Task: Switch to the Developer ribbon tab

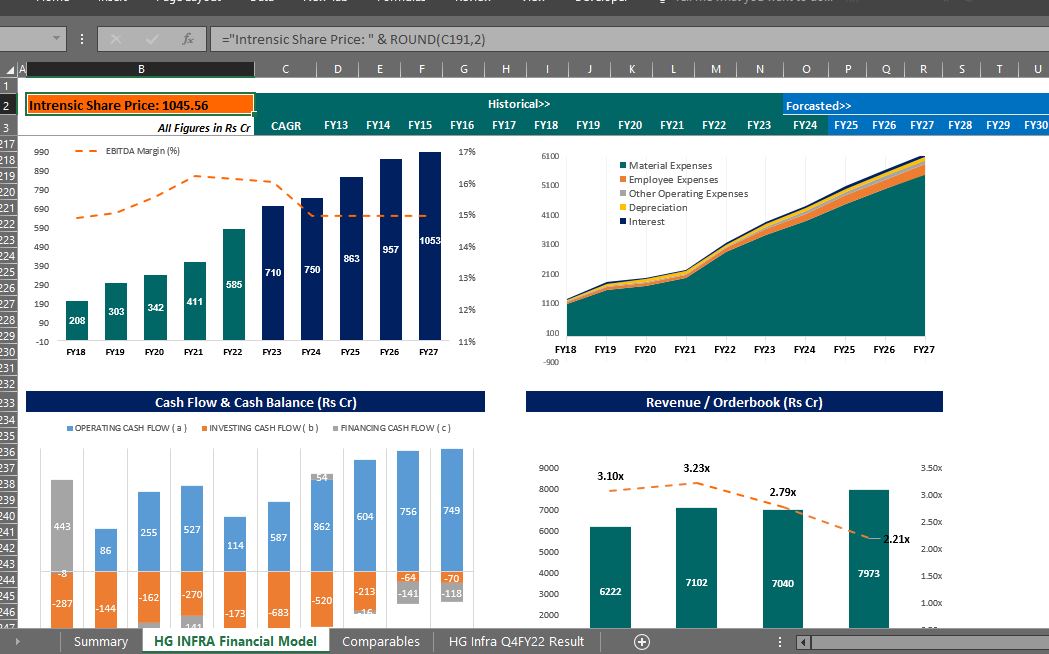Action: click(x=601, y=2)
